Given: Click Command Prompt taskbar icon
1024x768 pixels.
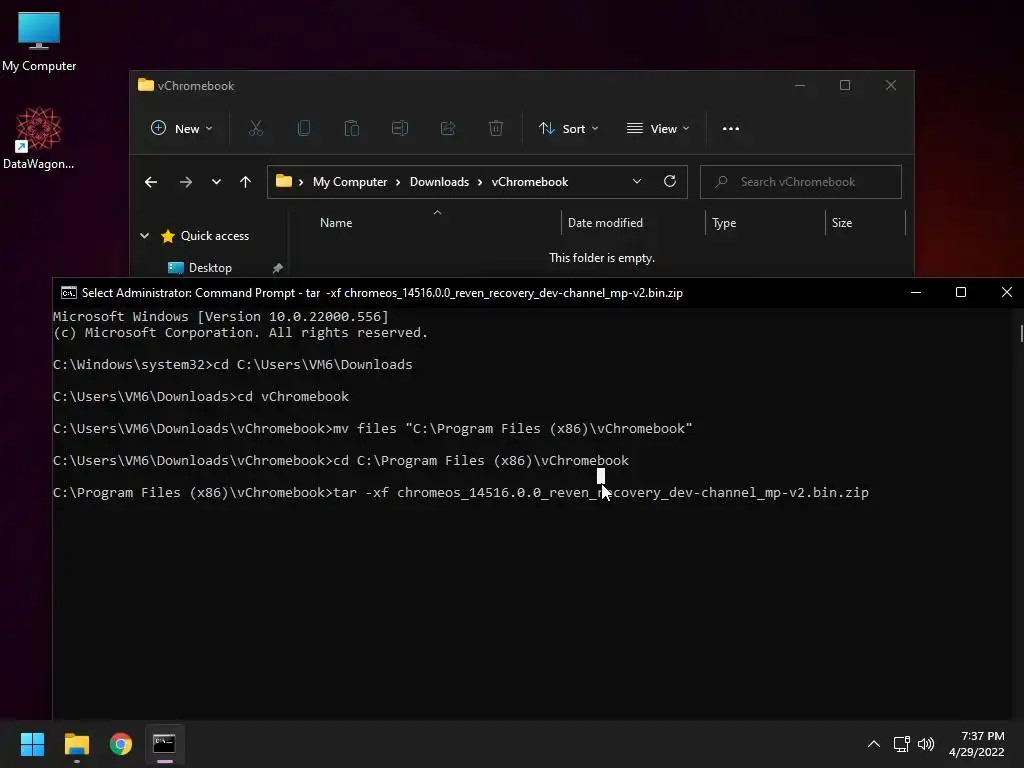Looking at the screenshot, I should 165,744.
